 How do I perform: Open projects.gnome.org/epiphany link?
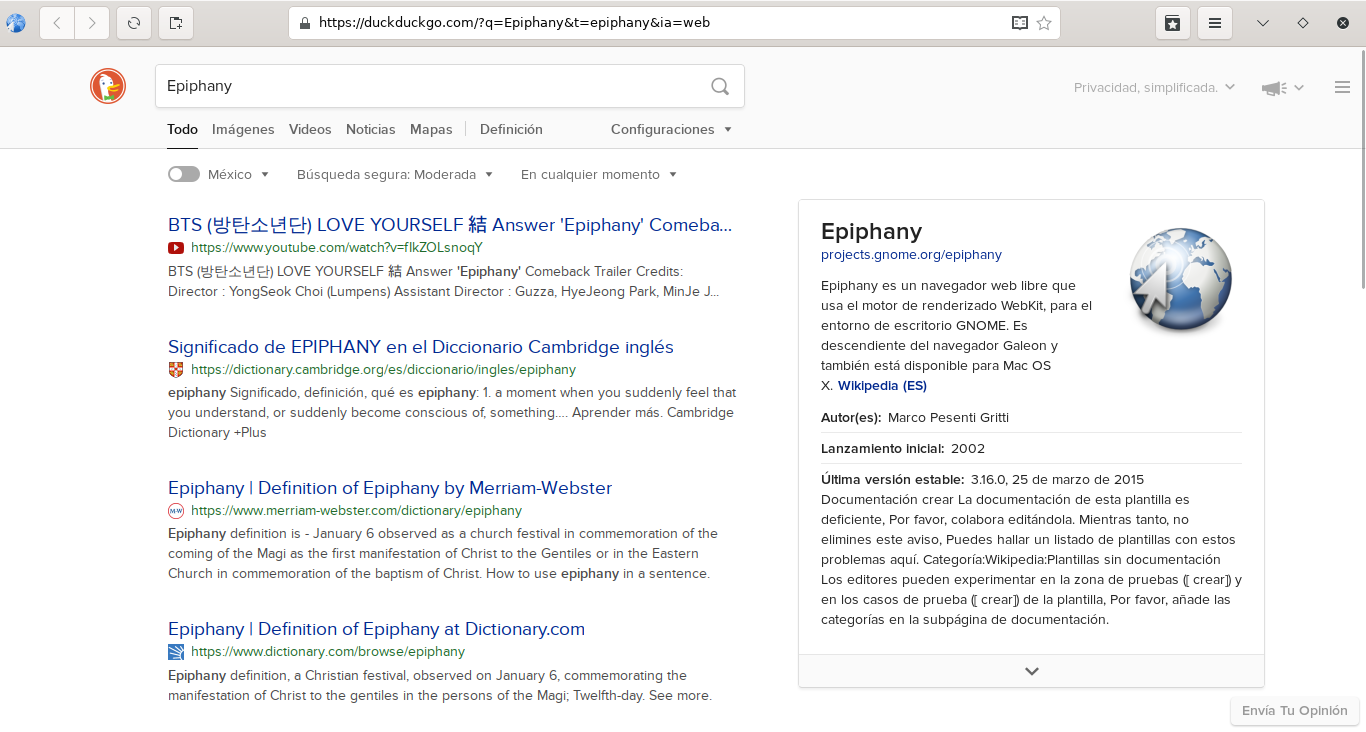tap(911, 255)
